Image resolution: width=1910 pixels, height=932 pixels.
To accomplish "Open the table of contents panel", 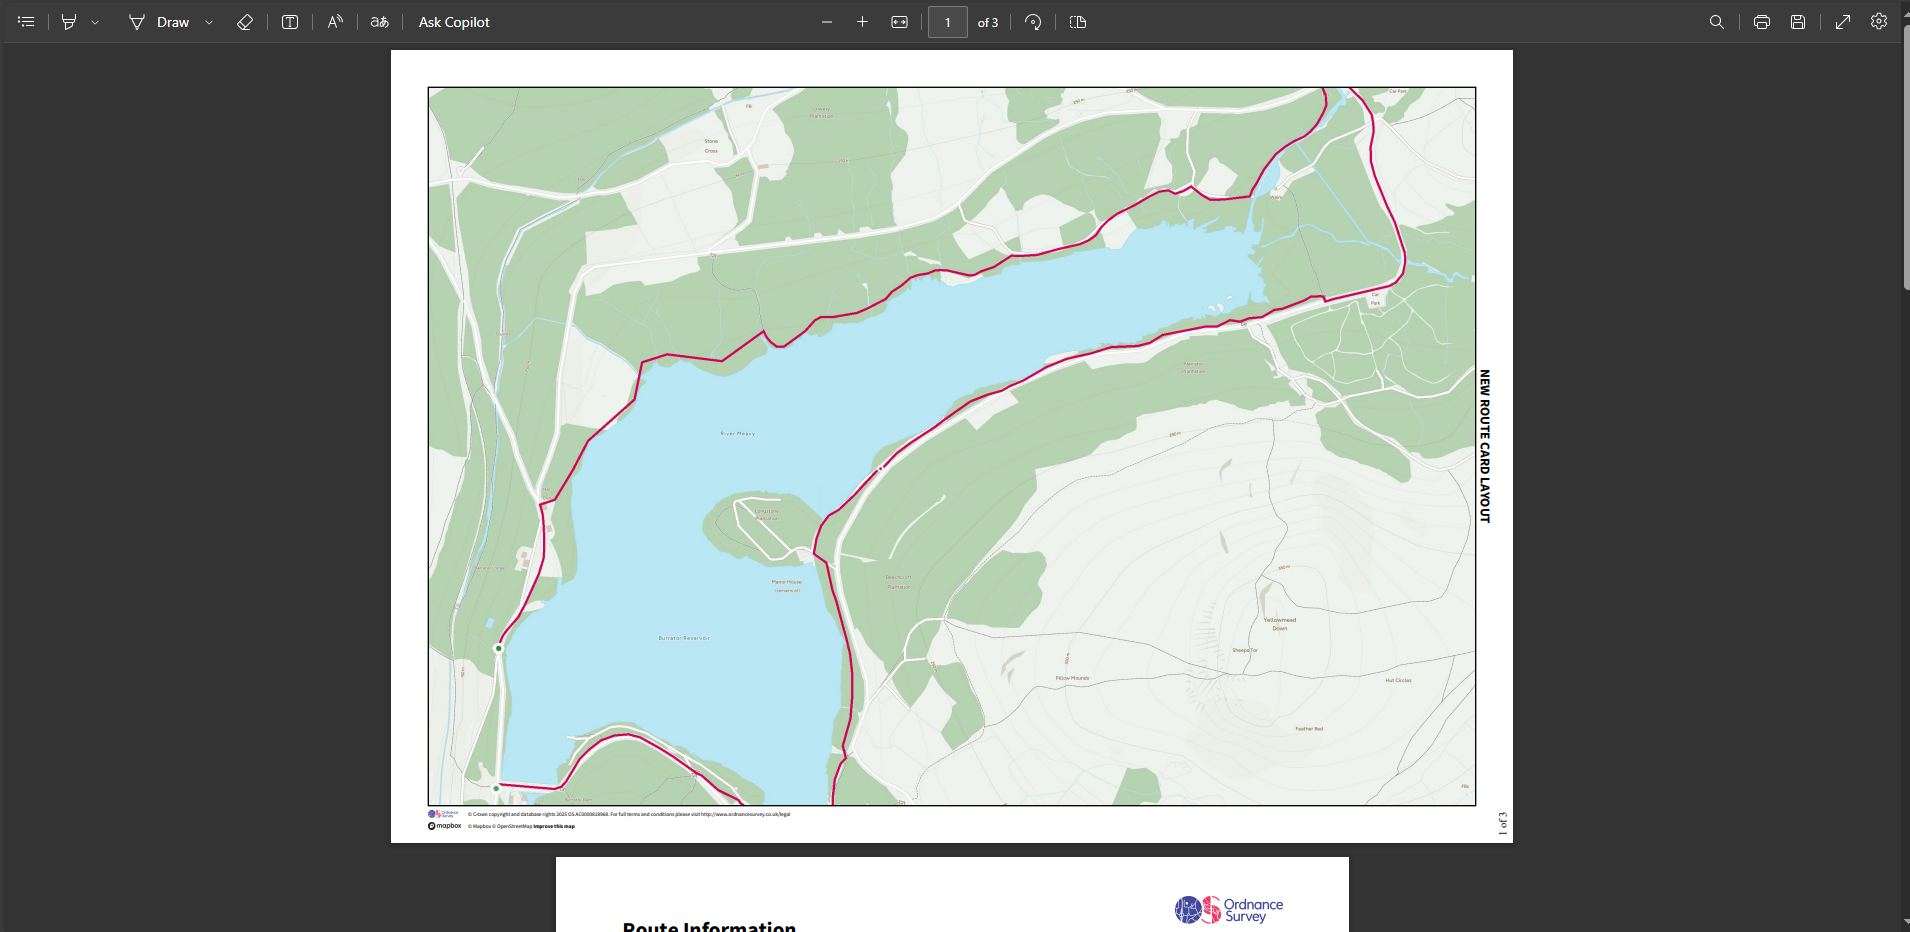I will 25,22.
